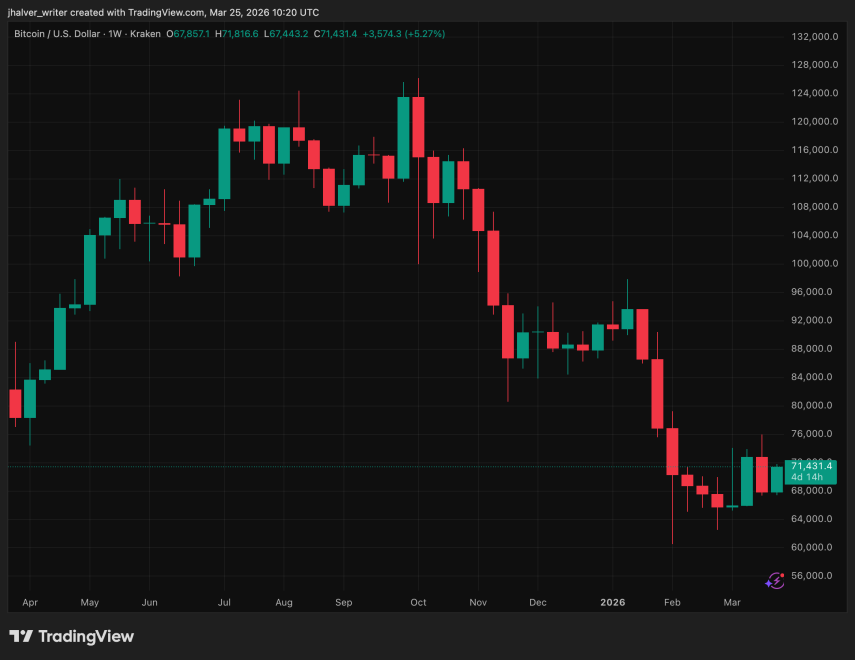855x660 pixels.
Task: Click the 56,000.0 price scale label
Action: pyautogui.click(x=813, y=576)
